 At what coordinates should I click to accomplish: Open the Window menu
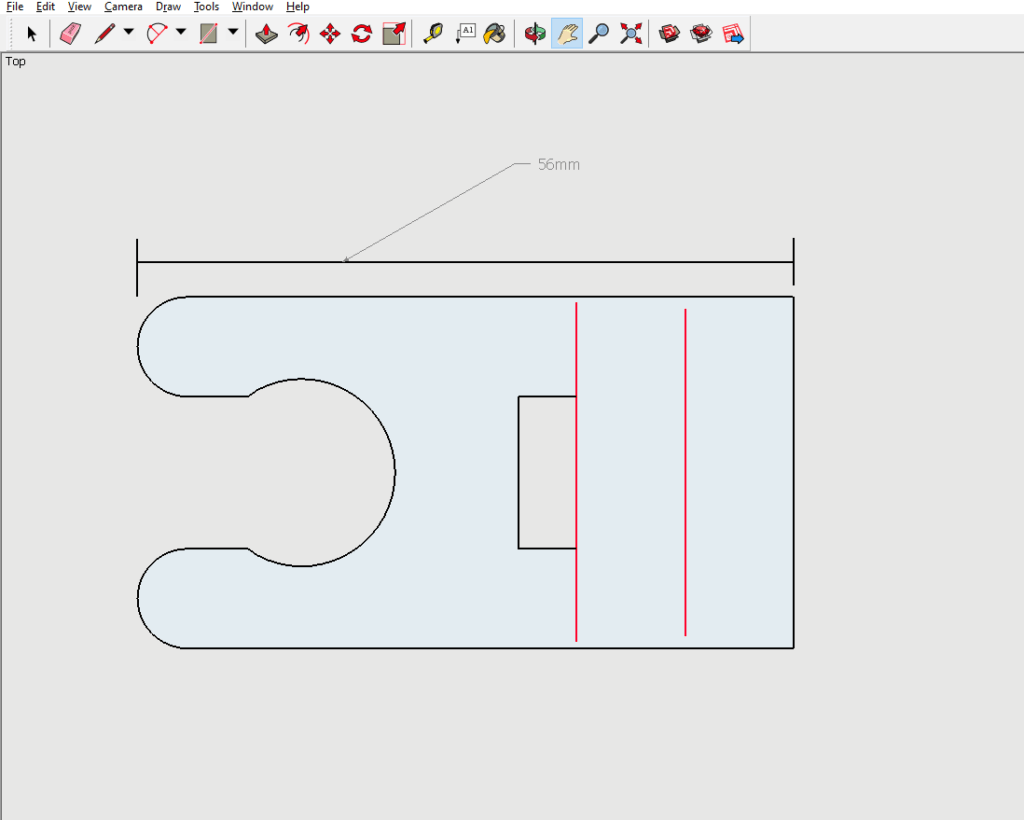[252, 7]
